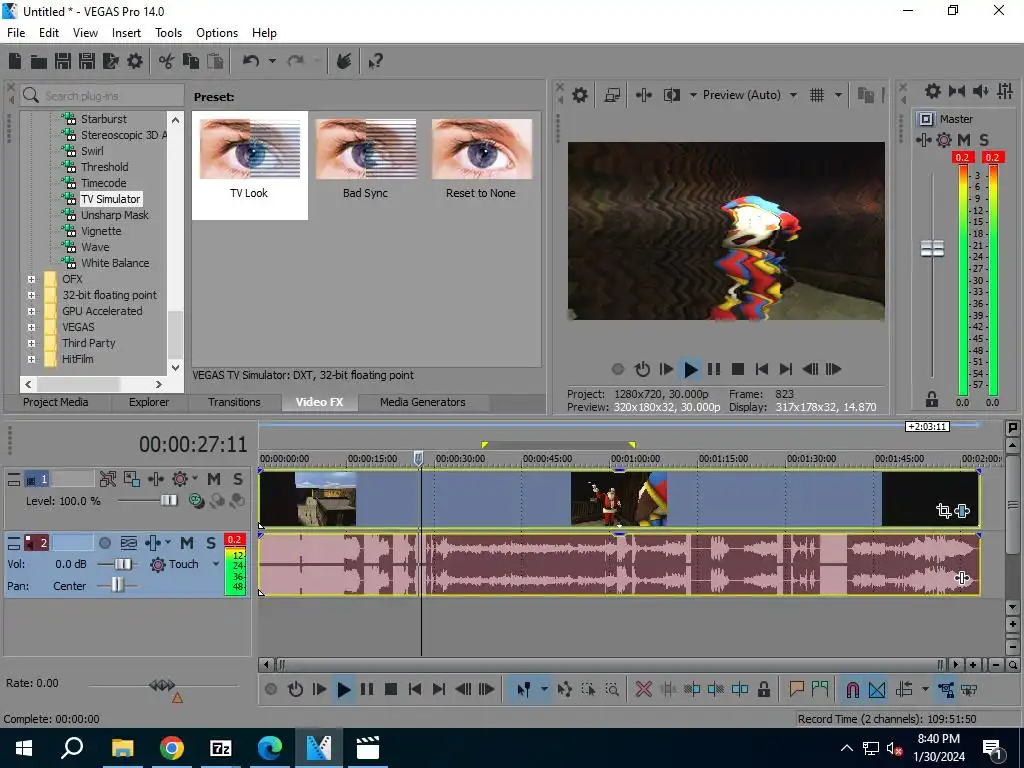1024x768 pixels.
Task: Open the Preview (Auto) quality dropdown
Action: coord(793,95)
